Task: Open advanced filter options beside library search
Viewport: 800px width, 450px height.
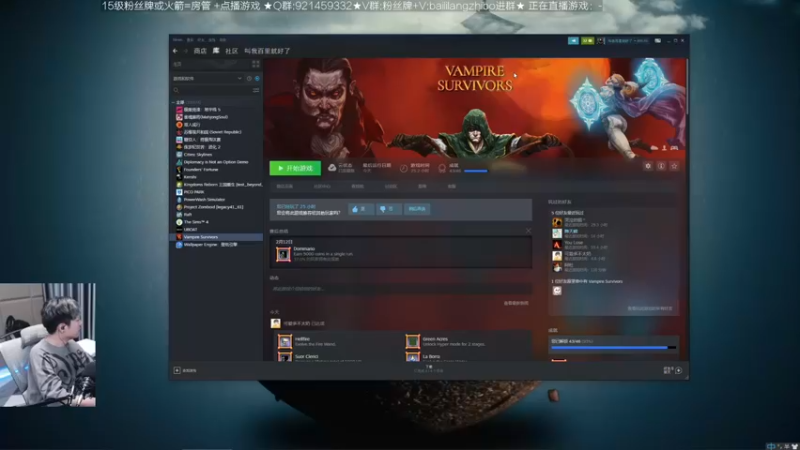Action: [256, 90]
